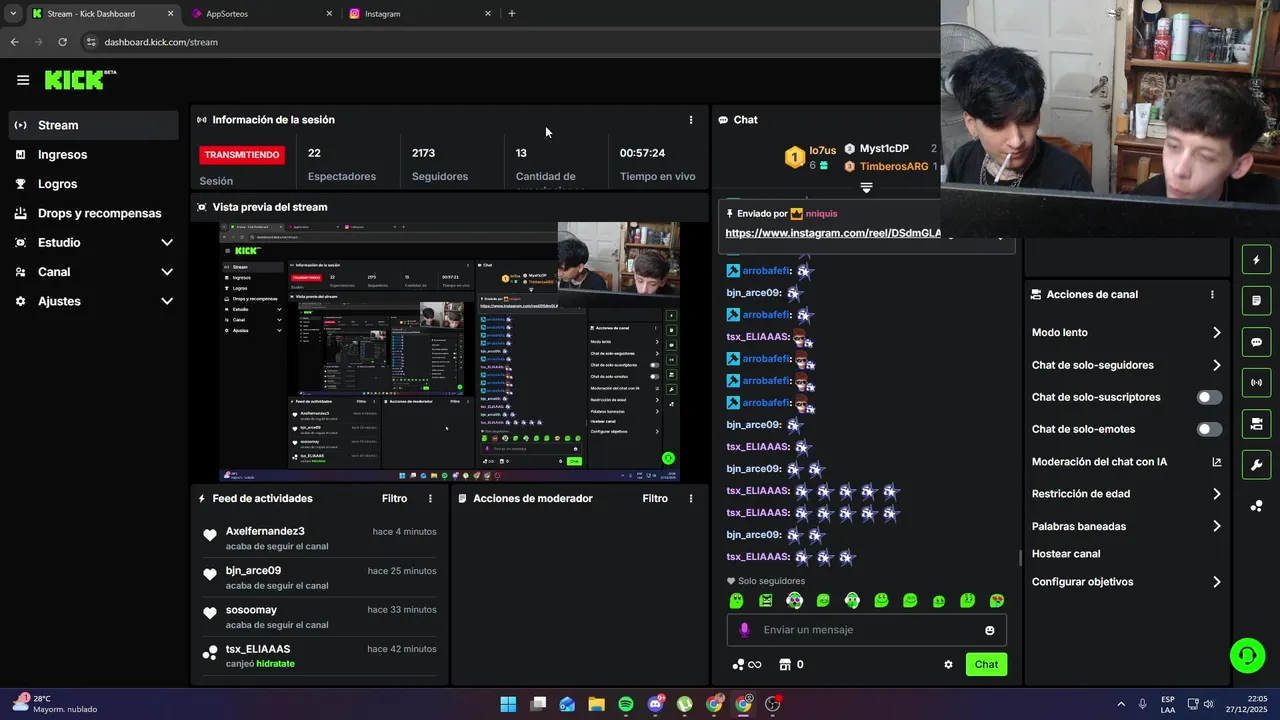The image size is (1280, 720).
Task: Open the external link icon for Moderación del chat con IA
Action: click(1217, 462)
